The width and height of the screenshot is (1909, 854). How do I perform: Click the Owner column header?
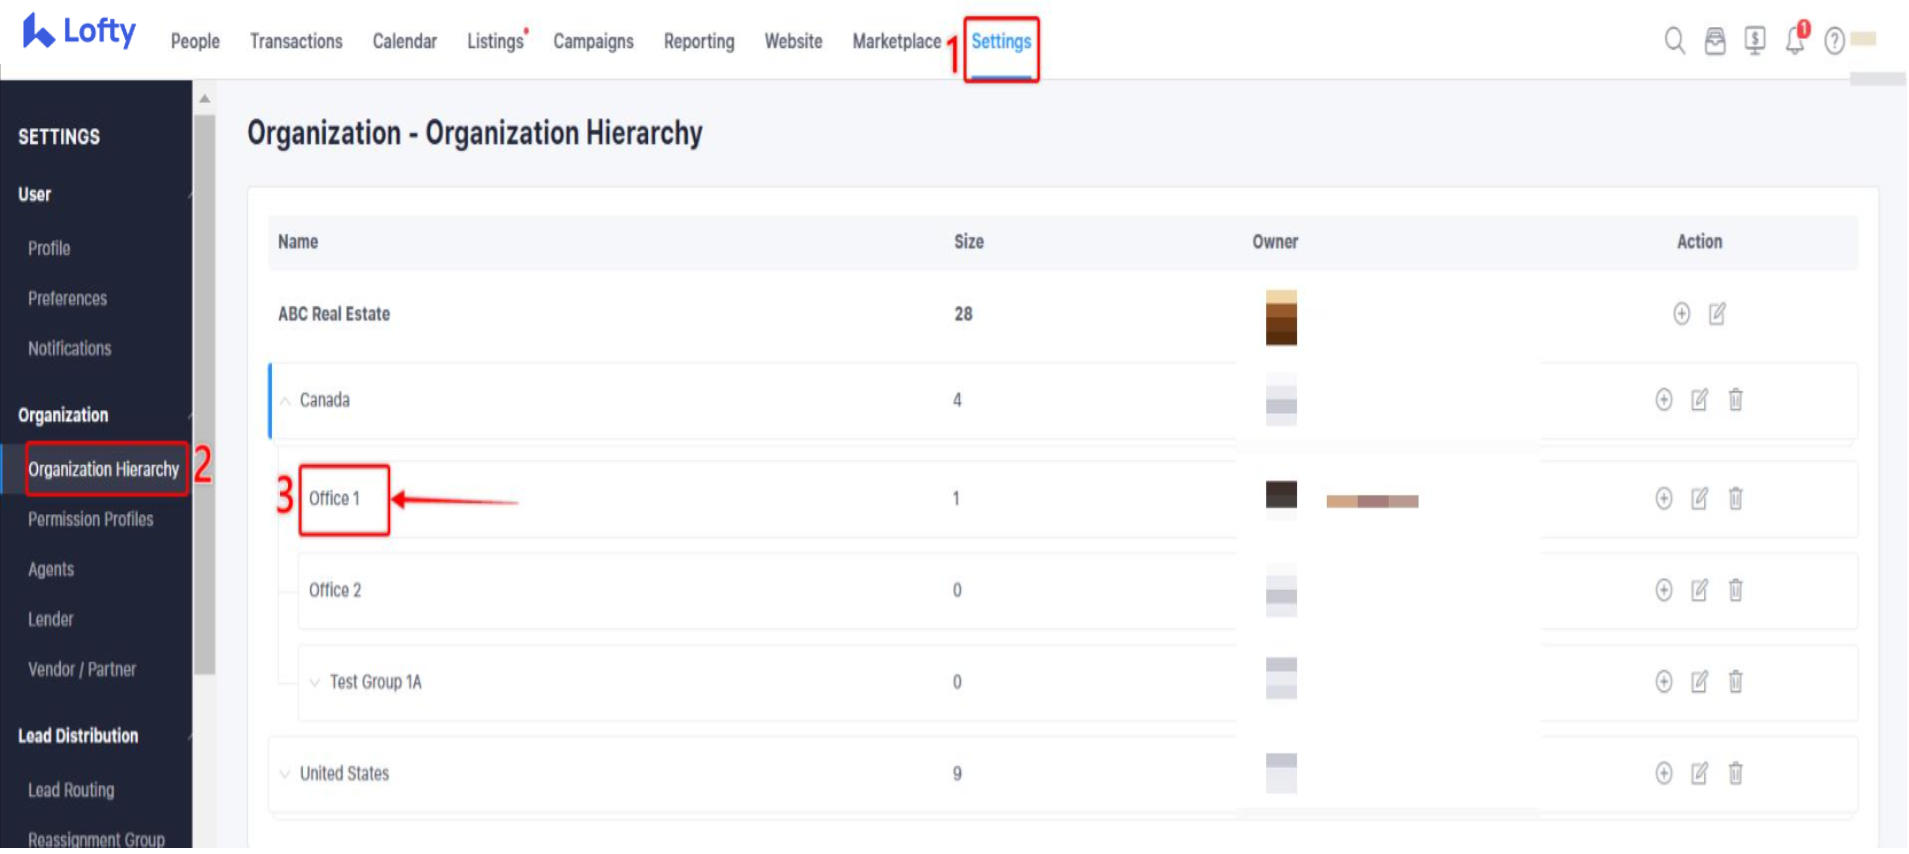(1275, 242)
